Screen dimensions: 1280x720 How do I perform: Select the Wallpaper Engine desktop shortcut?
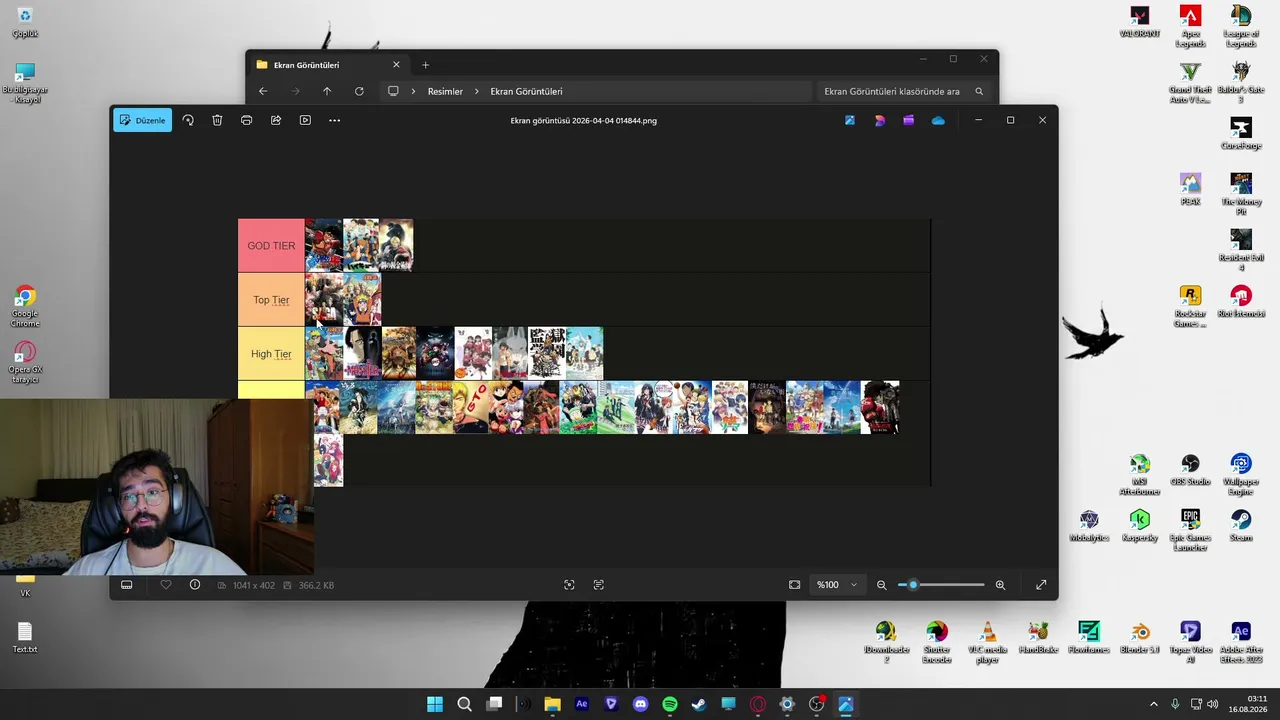1241,475
